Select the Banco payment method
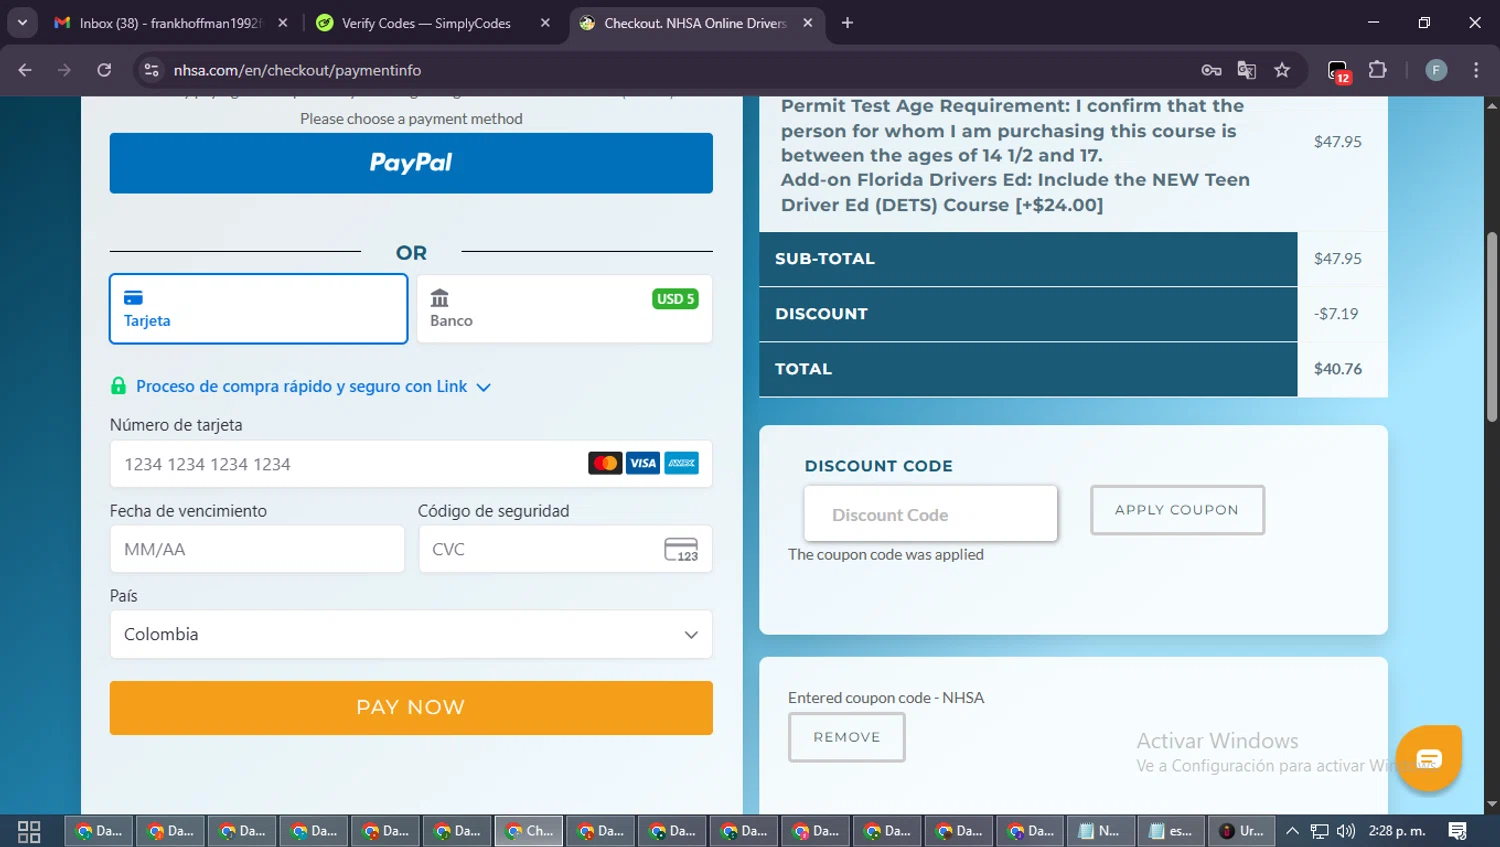1500x847 pixels. click(564, 309)
